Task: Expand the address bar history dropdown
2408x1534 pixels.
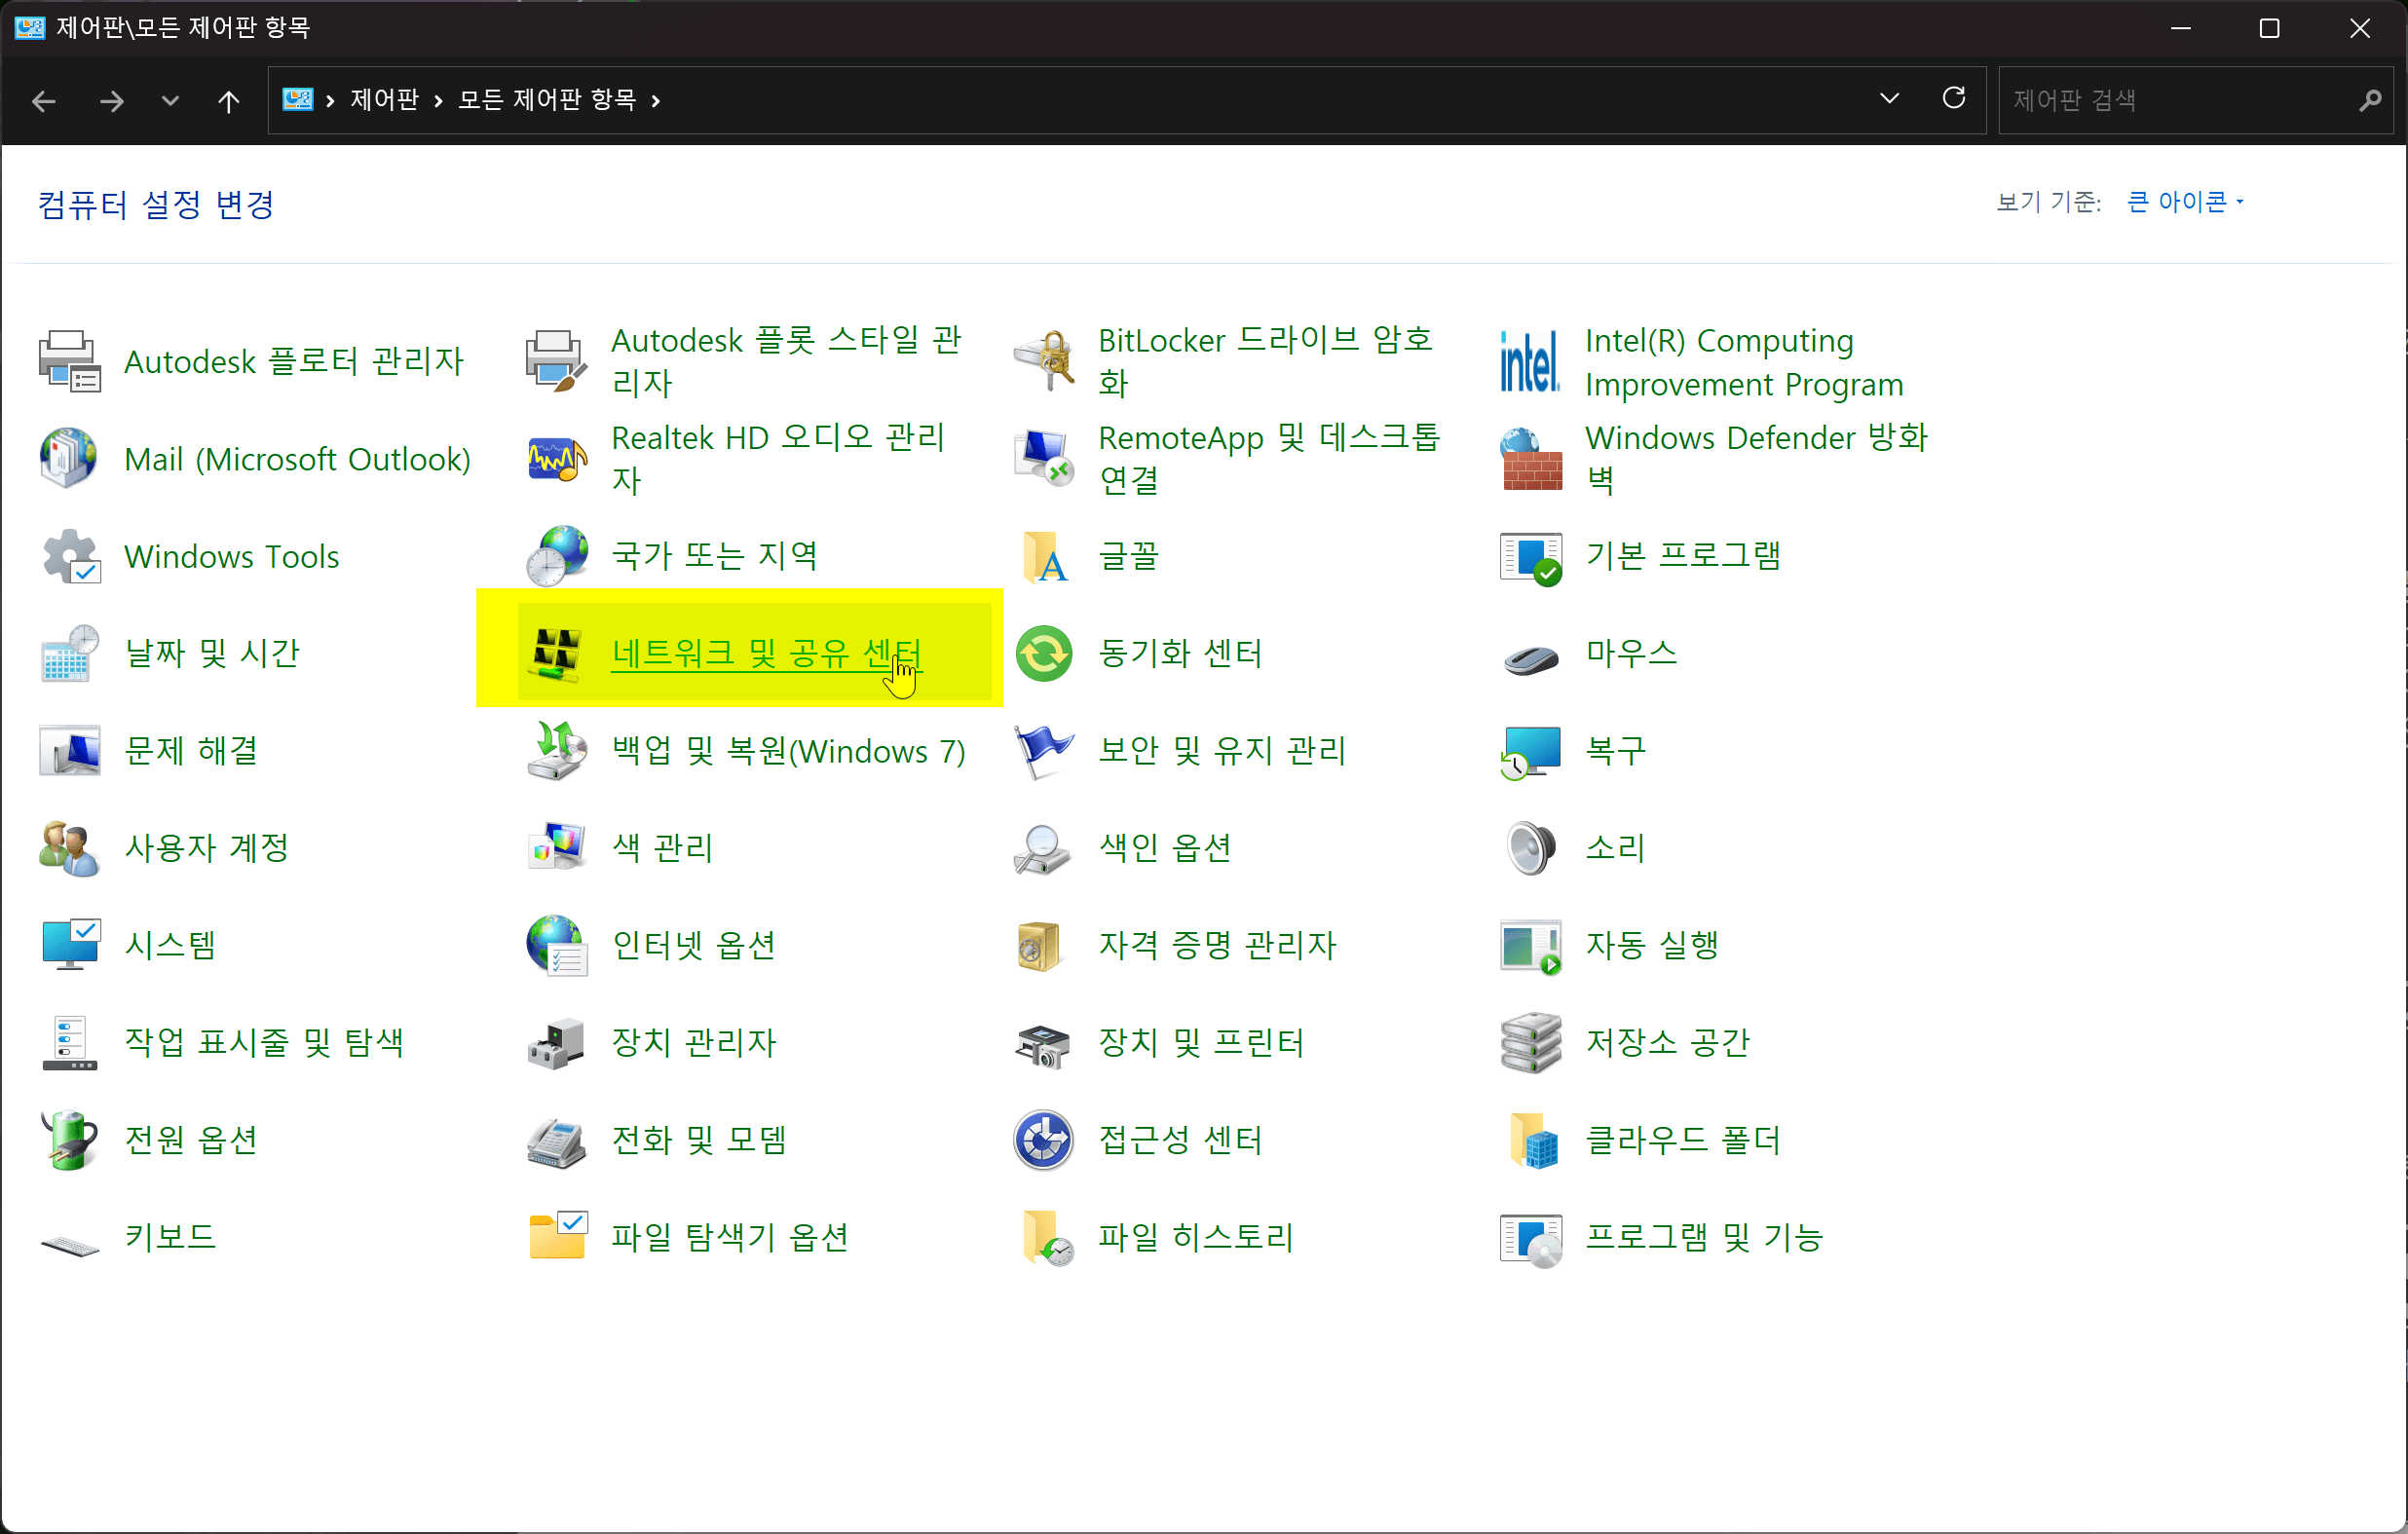Action: coord(1889,99)
